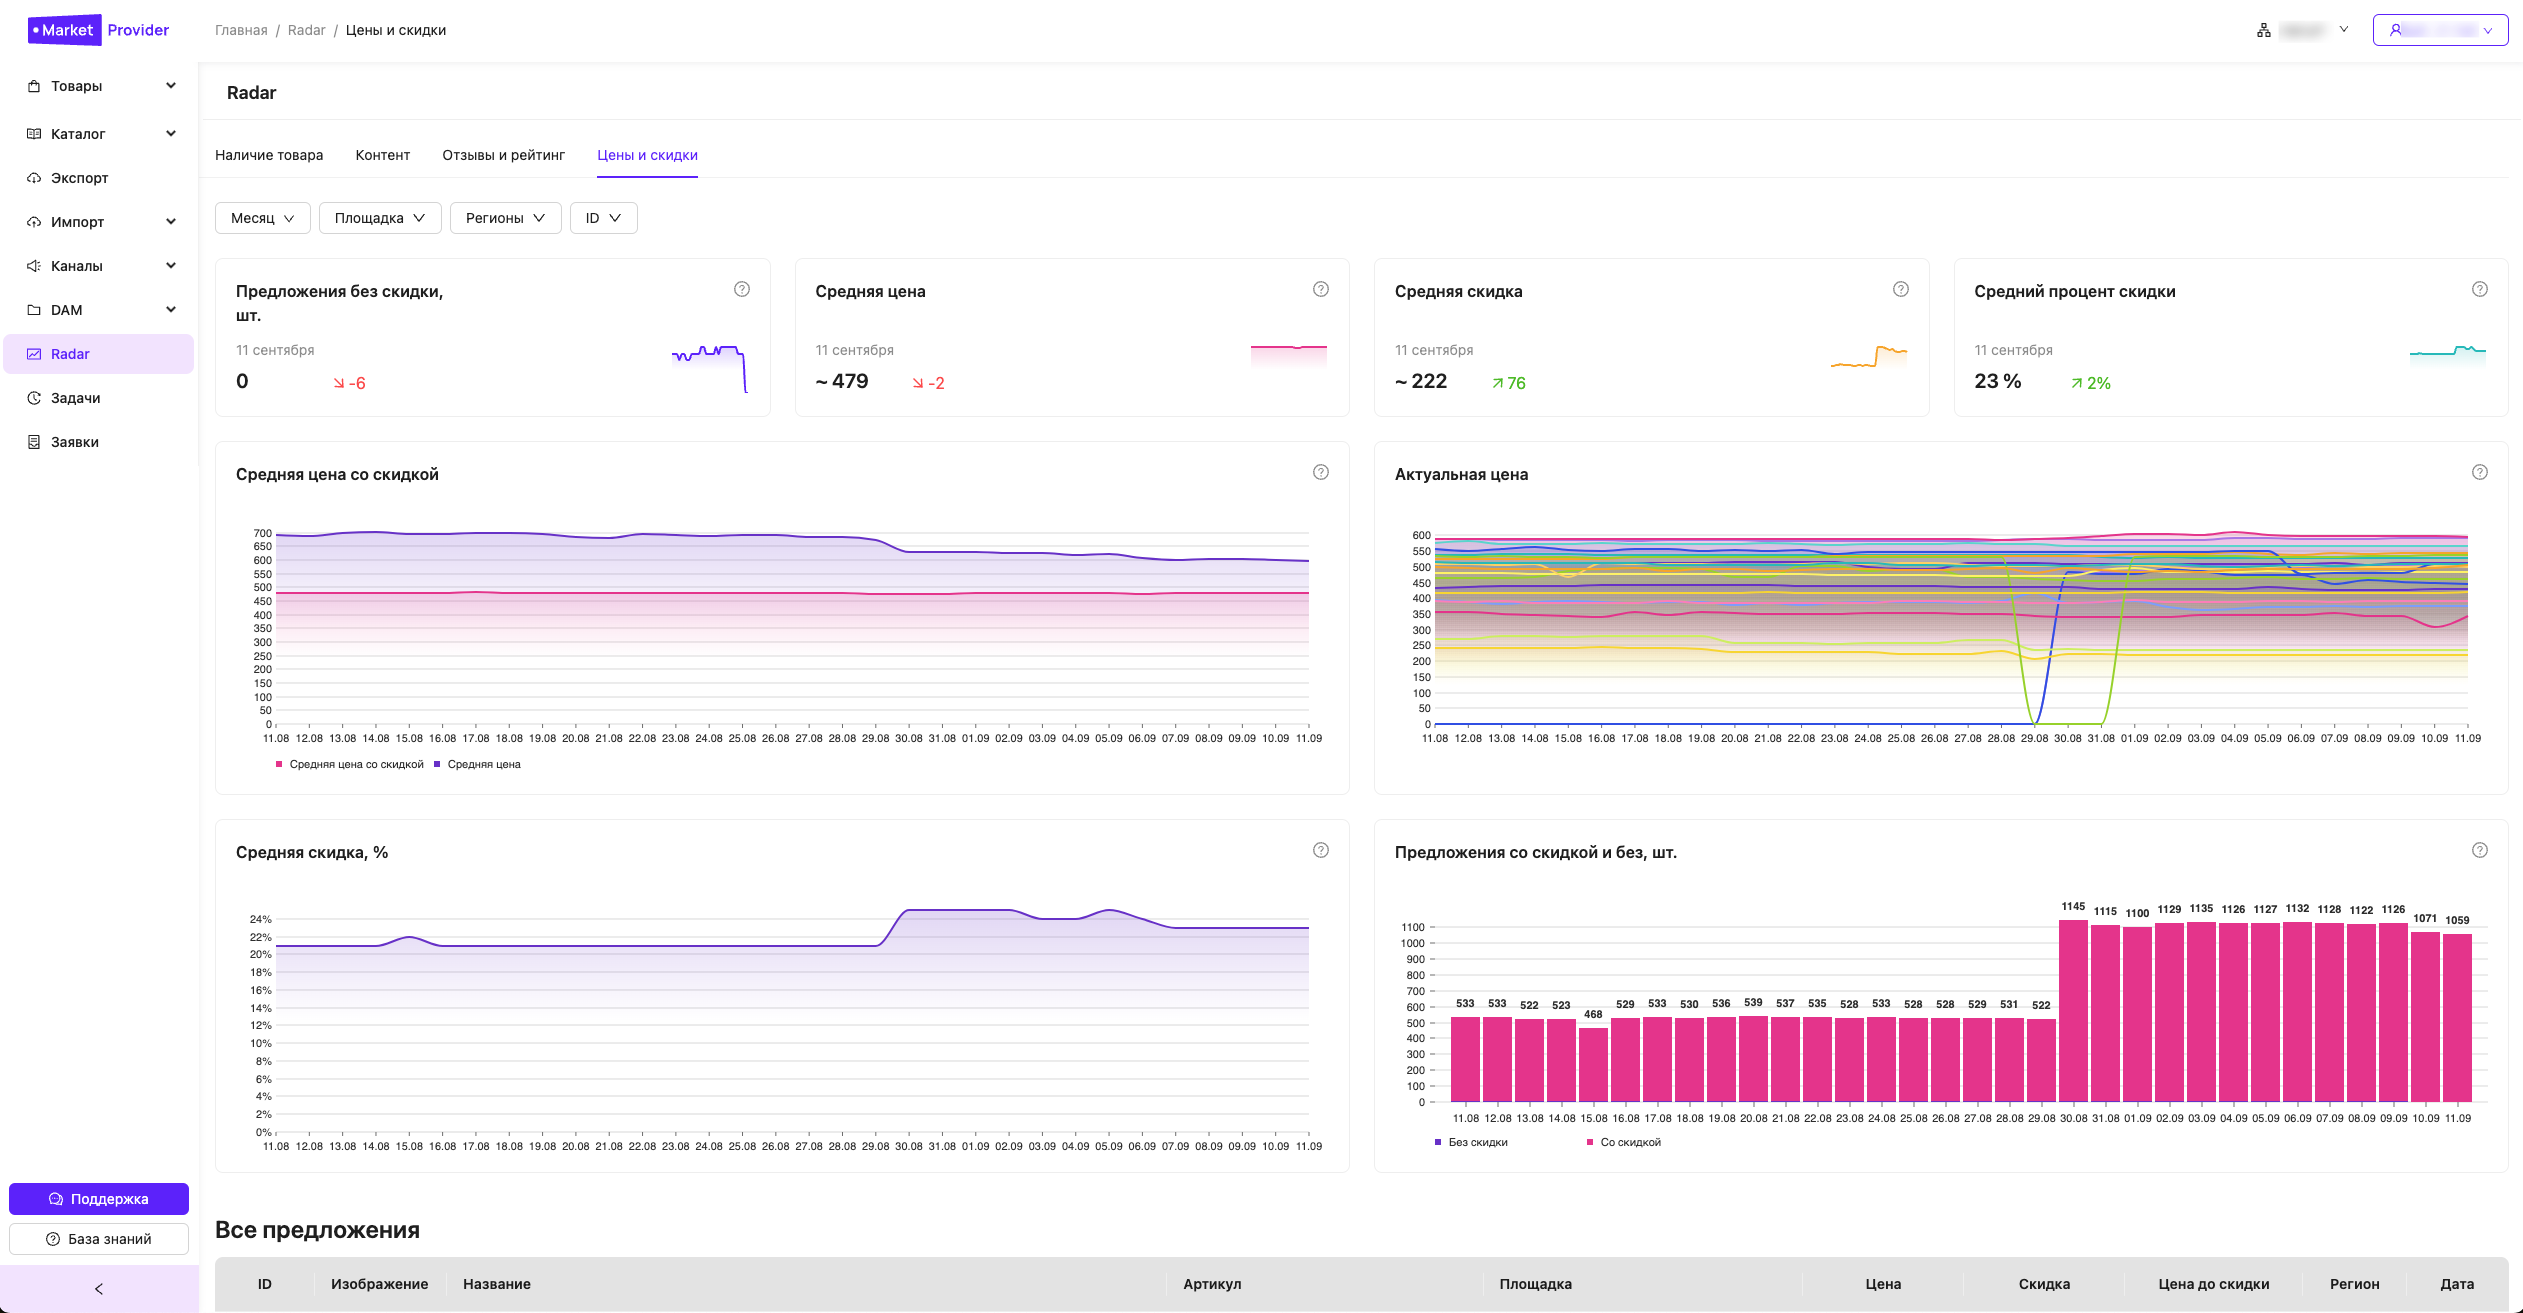This screenshot has width=2523, height=1313.
Task: Collapse the sidebar with the arrow
Action: (98, 1289)
